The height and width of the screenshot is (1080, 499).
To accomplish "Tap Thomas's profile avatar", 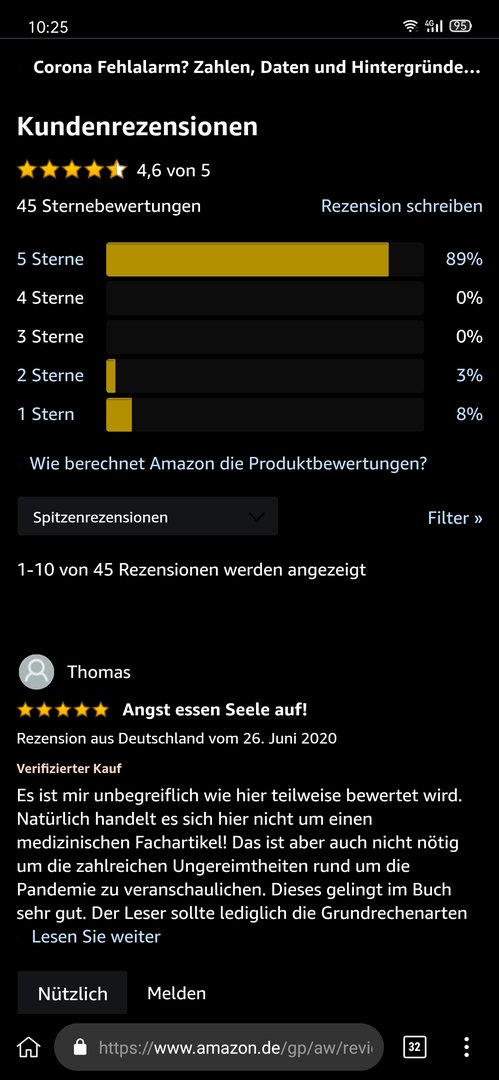I will pos(36,672).
